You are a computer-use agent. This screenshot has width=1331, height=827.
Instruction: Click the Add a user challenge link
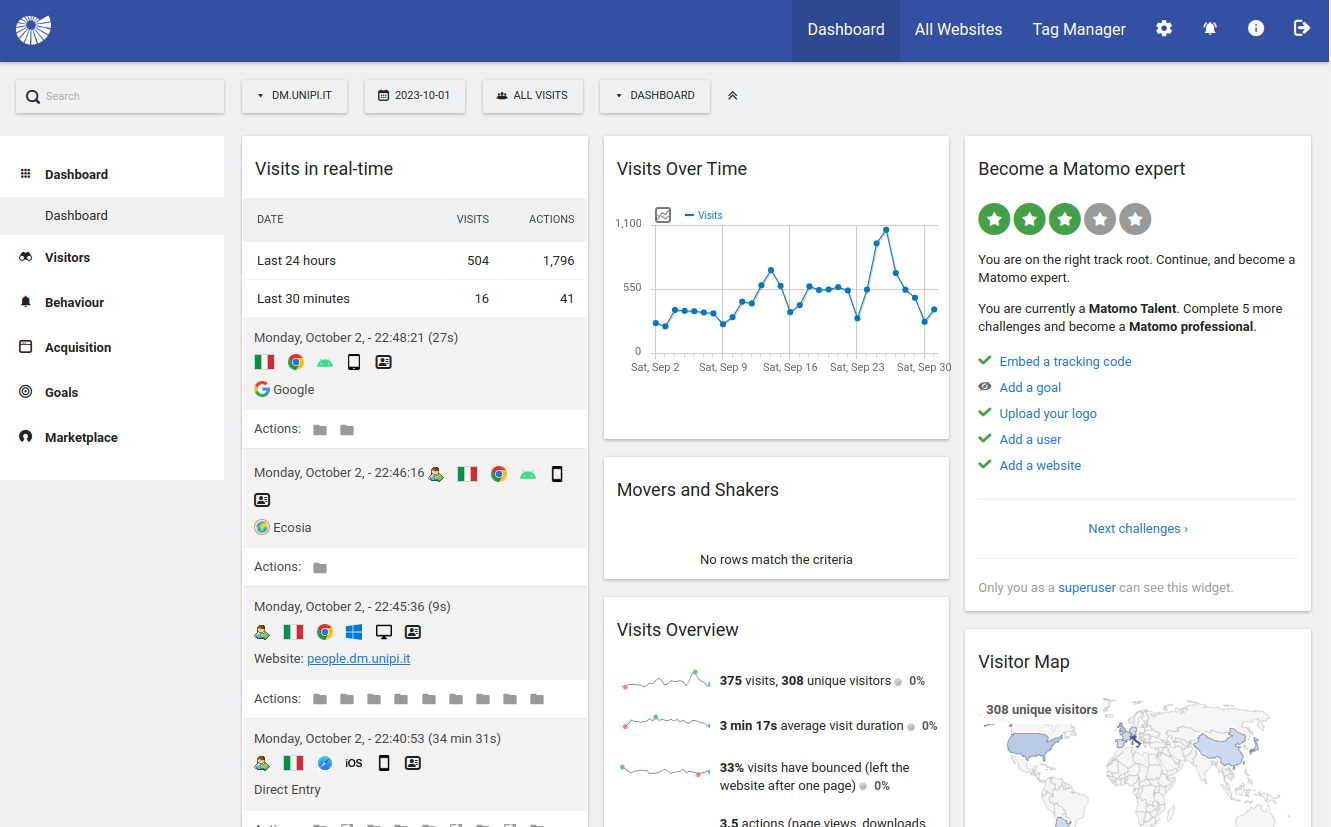pos(1030,439)
